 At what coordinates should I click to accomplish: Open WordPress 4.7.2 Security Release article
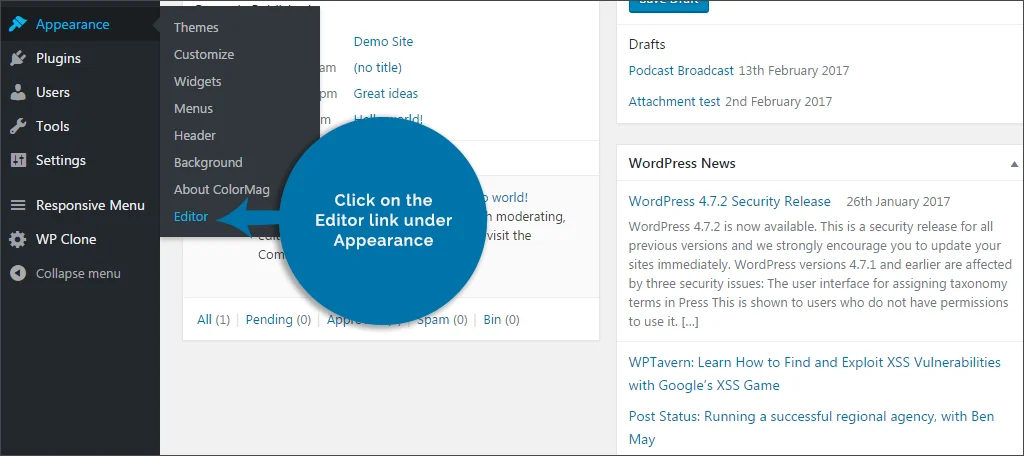tap(729, 201)
